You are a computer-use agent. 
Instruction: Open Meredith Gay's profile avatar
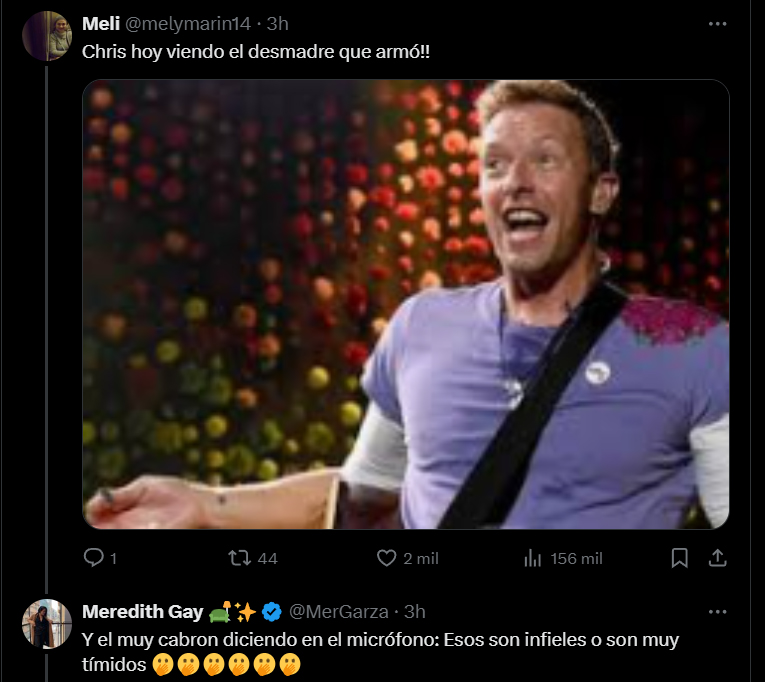coord(46,624)
